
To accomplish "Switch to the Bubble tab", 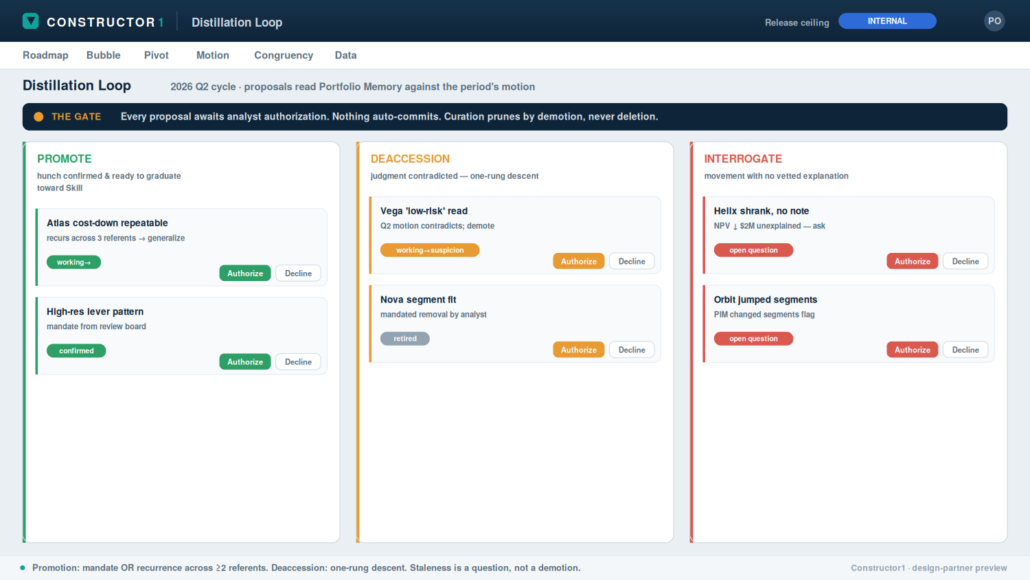I will click(x=103, y=55).
